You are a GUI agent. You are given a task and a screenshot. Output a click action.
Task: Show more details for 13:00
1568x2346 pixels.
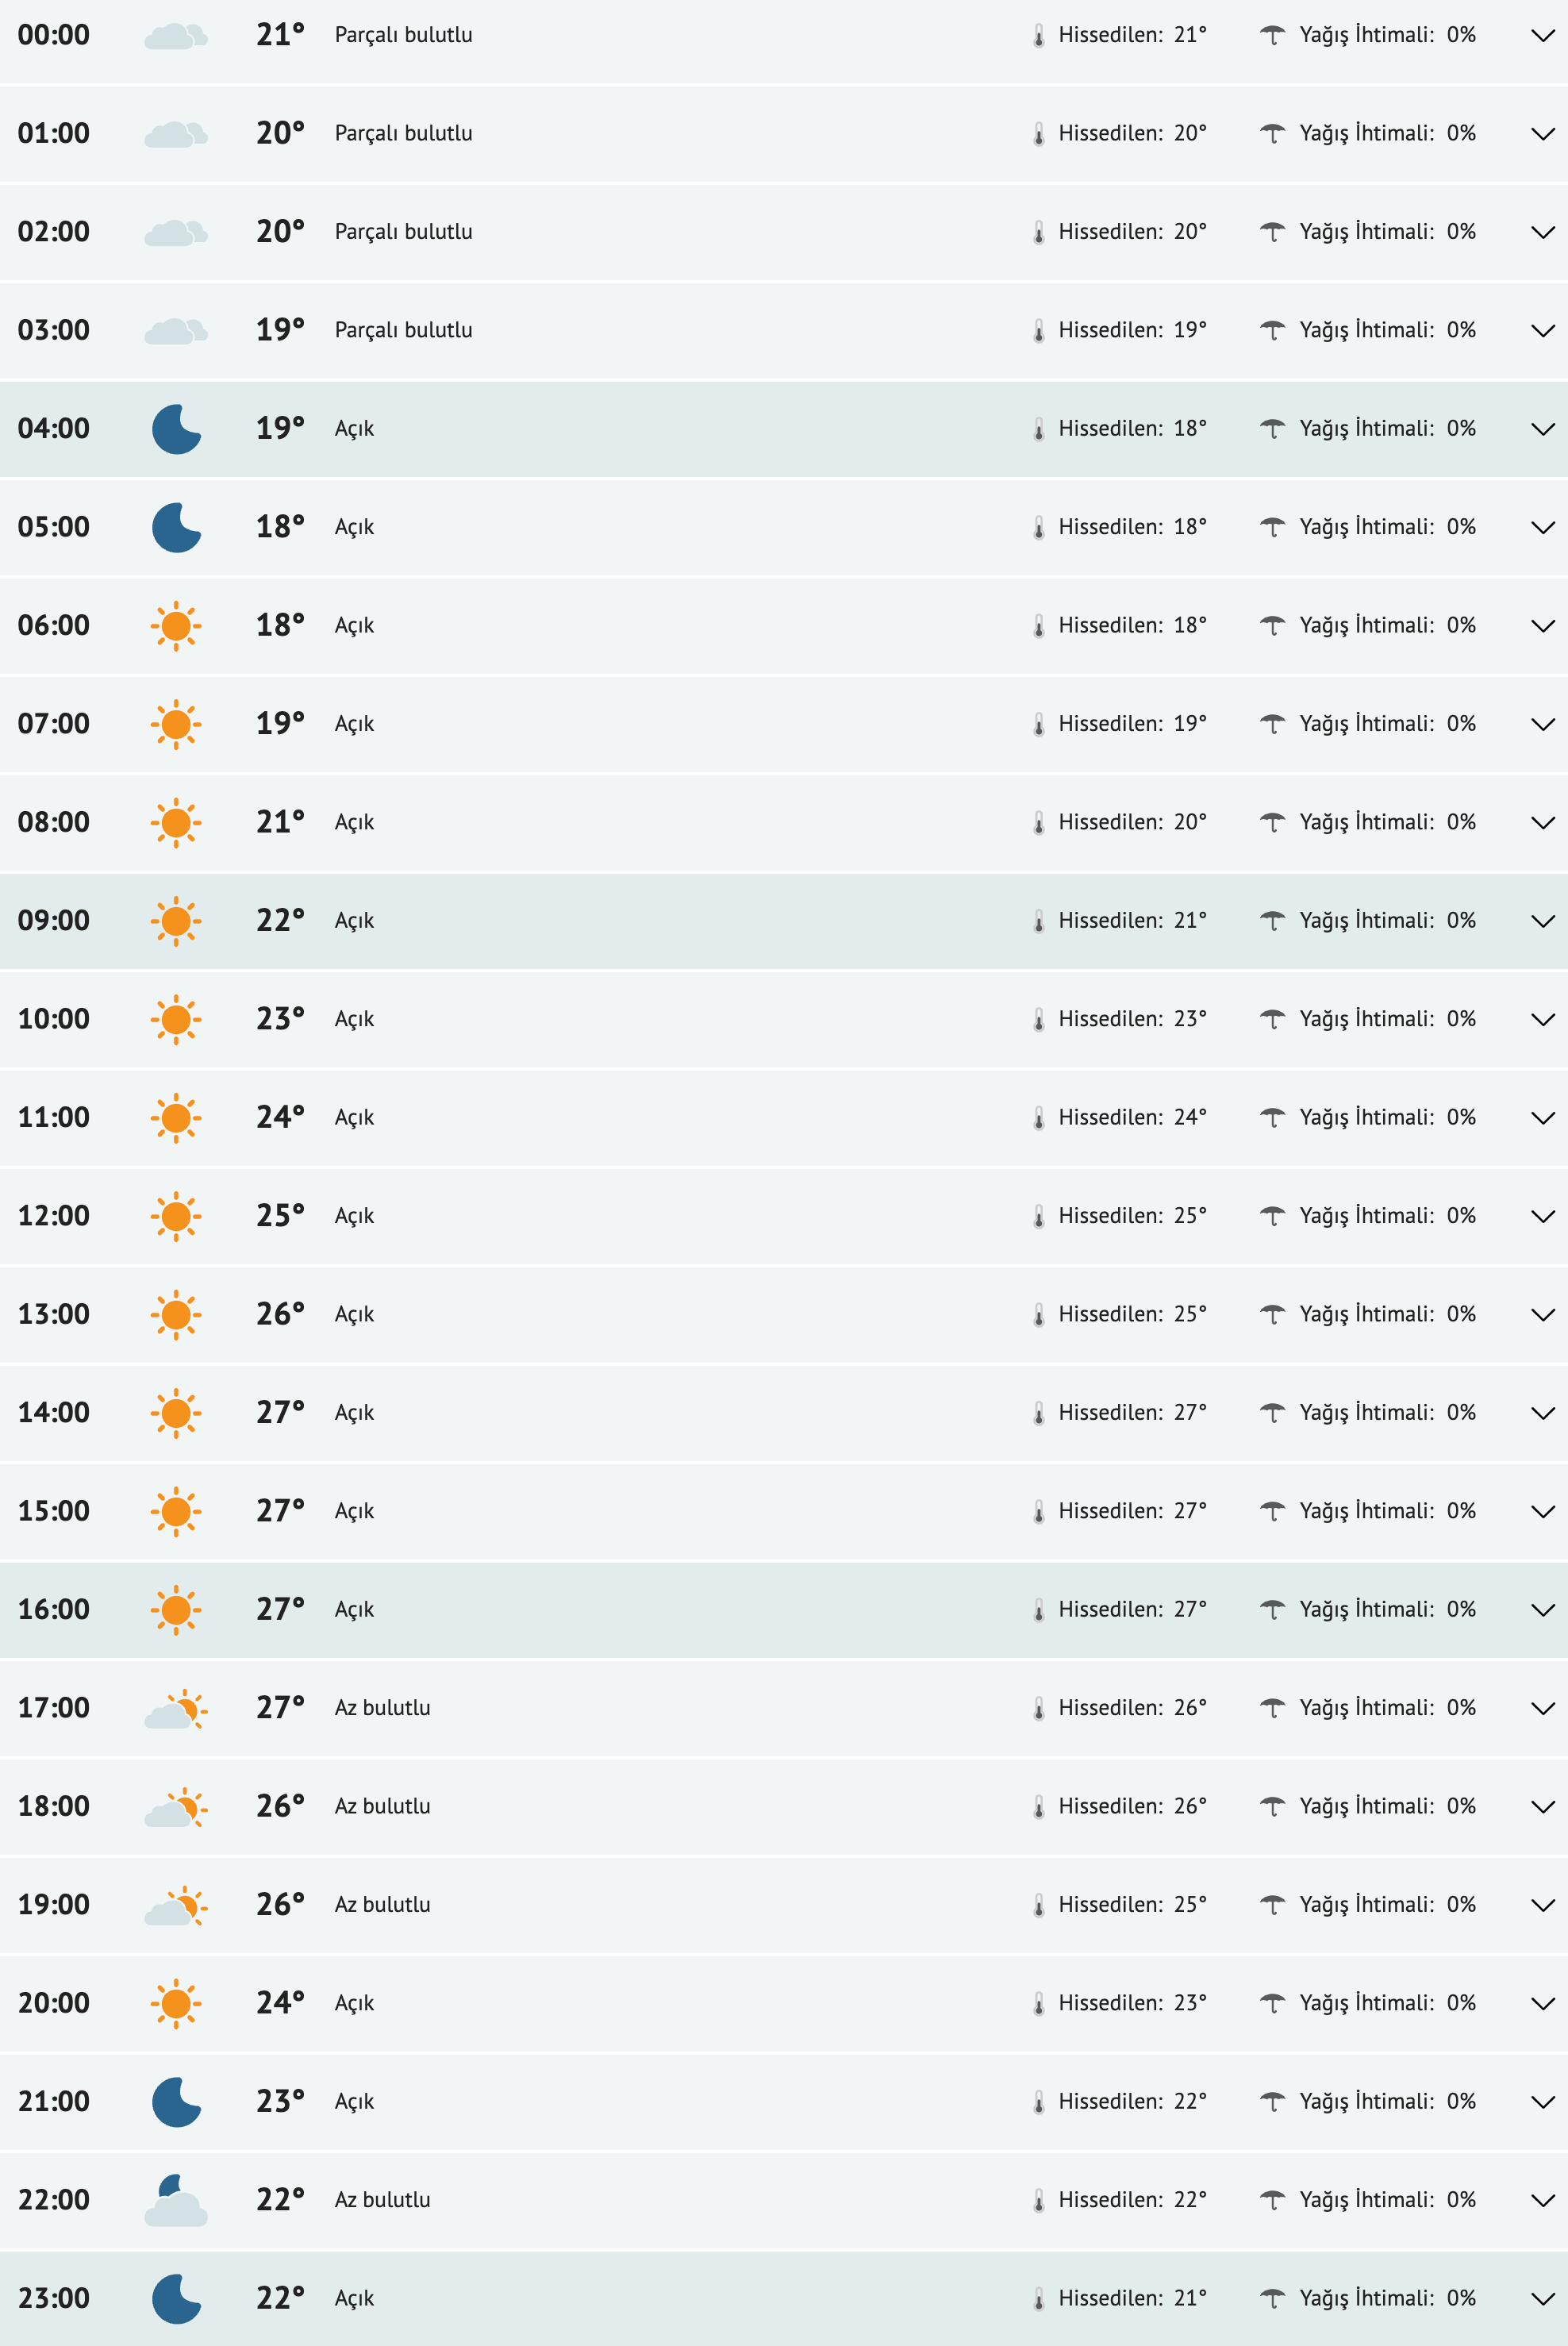(x=1542, y=1315)
